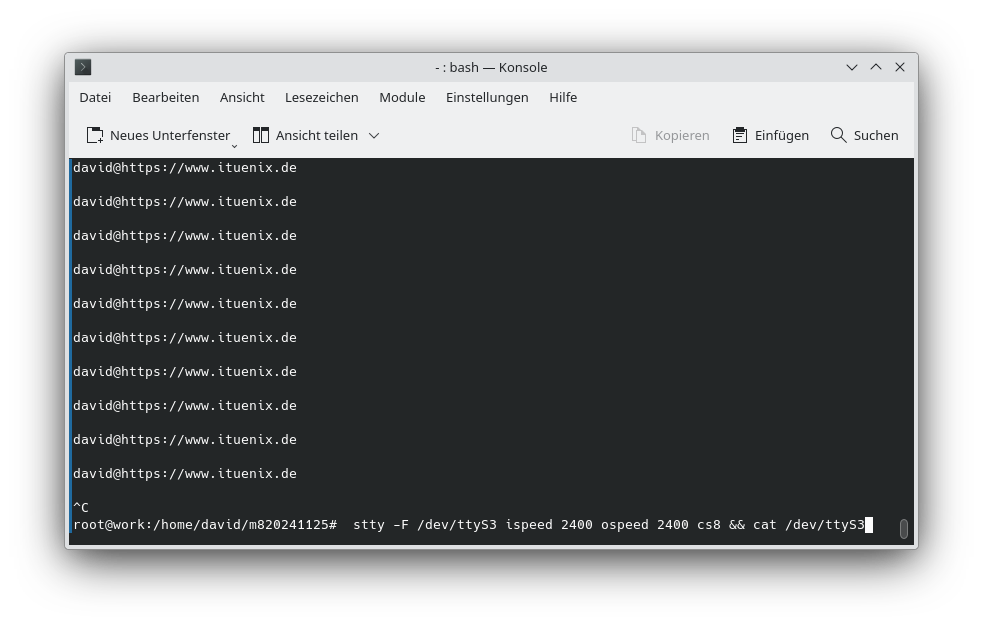Open the Module menu
Screen dimensions: 983x626
pyautogui.click(x=402, y=97)
